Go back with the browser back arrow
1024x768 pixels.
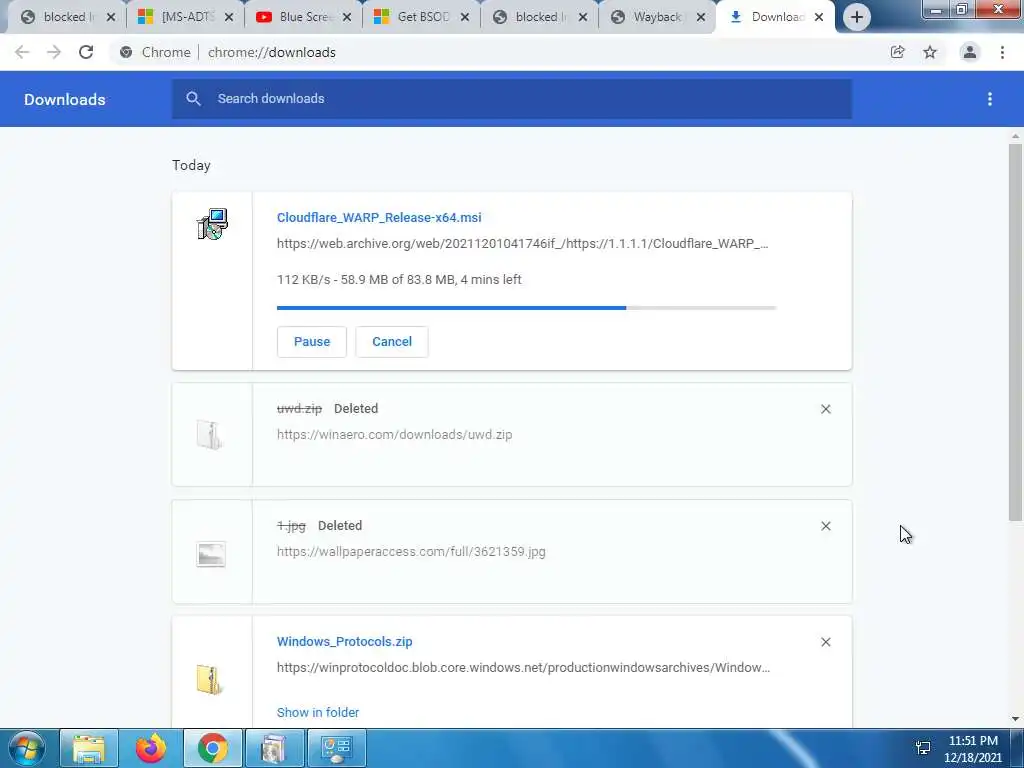point(22,52)
